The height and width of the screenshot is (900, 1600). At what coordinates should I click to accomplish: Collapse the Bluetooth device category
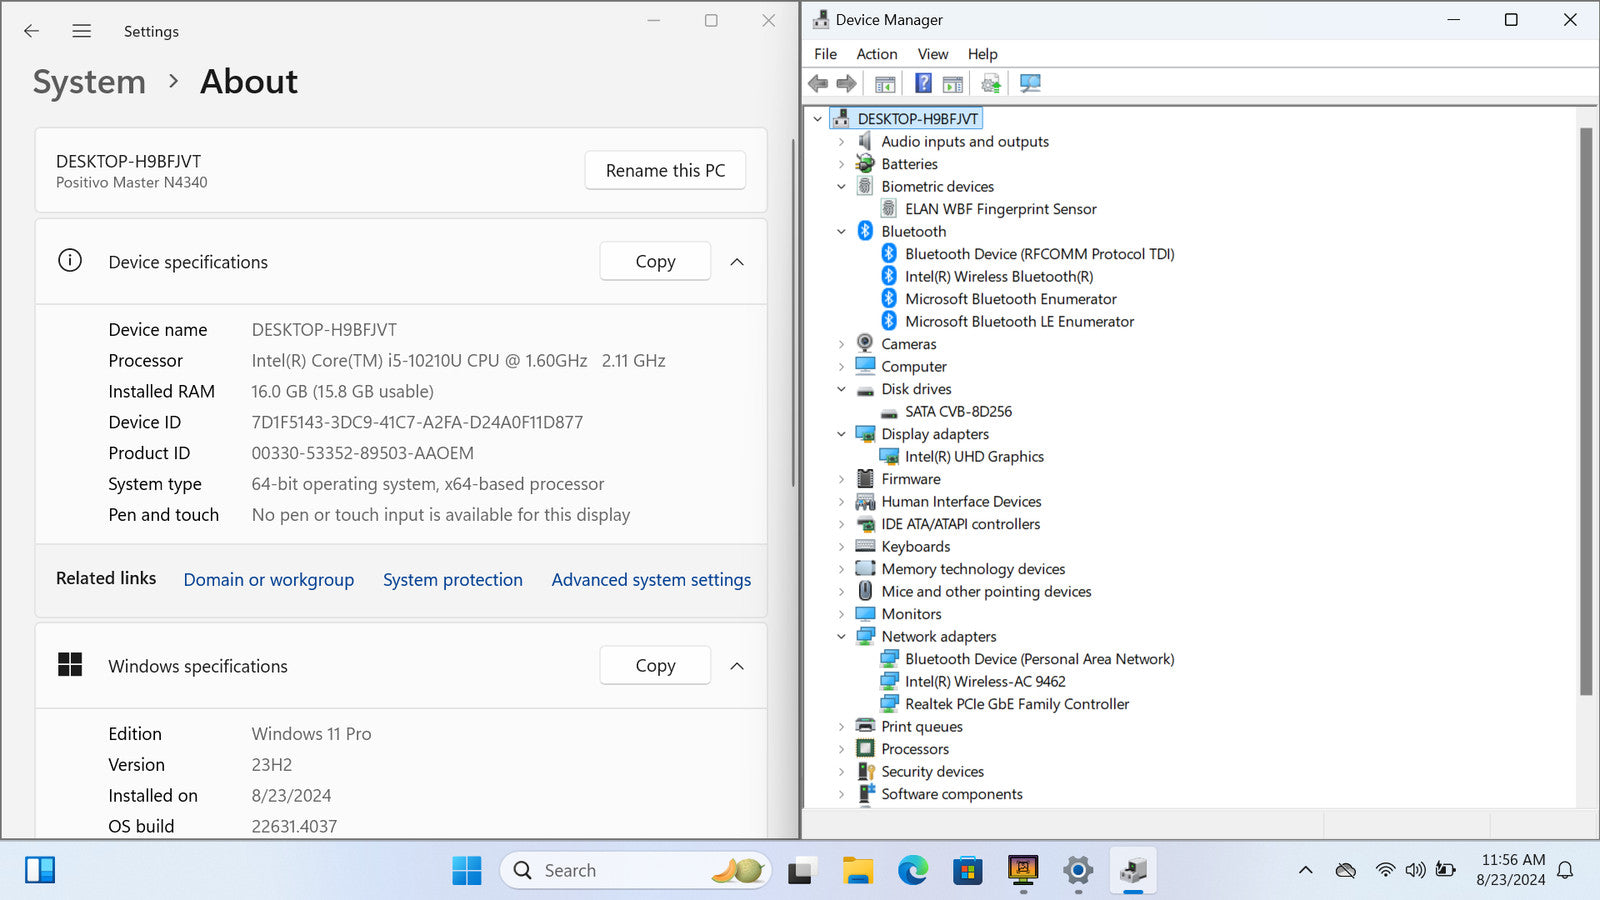point(841,232)
